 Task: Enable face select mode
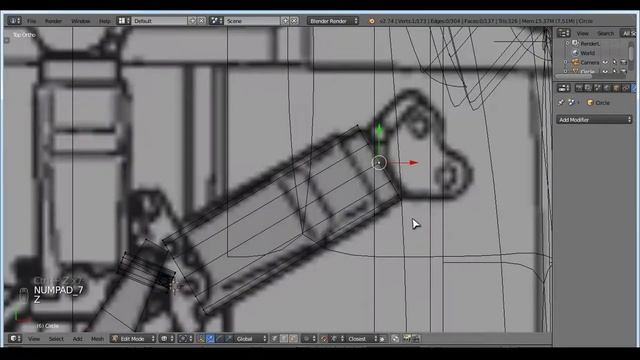(293, 339)
